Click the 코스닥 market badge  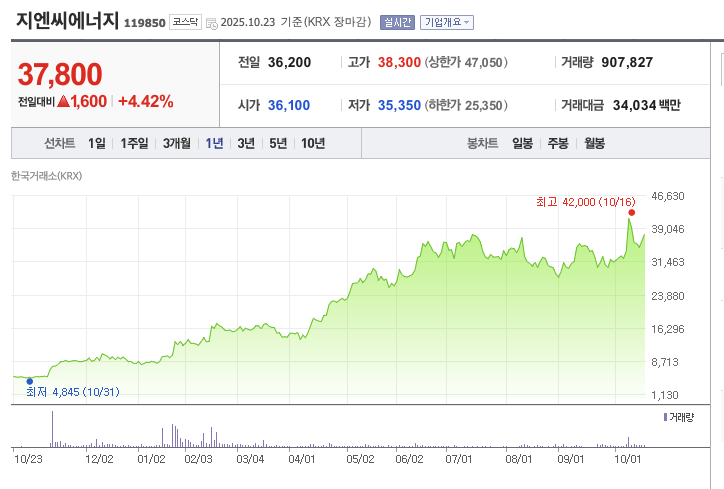pyautogui.click(x=184, y=22)
